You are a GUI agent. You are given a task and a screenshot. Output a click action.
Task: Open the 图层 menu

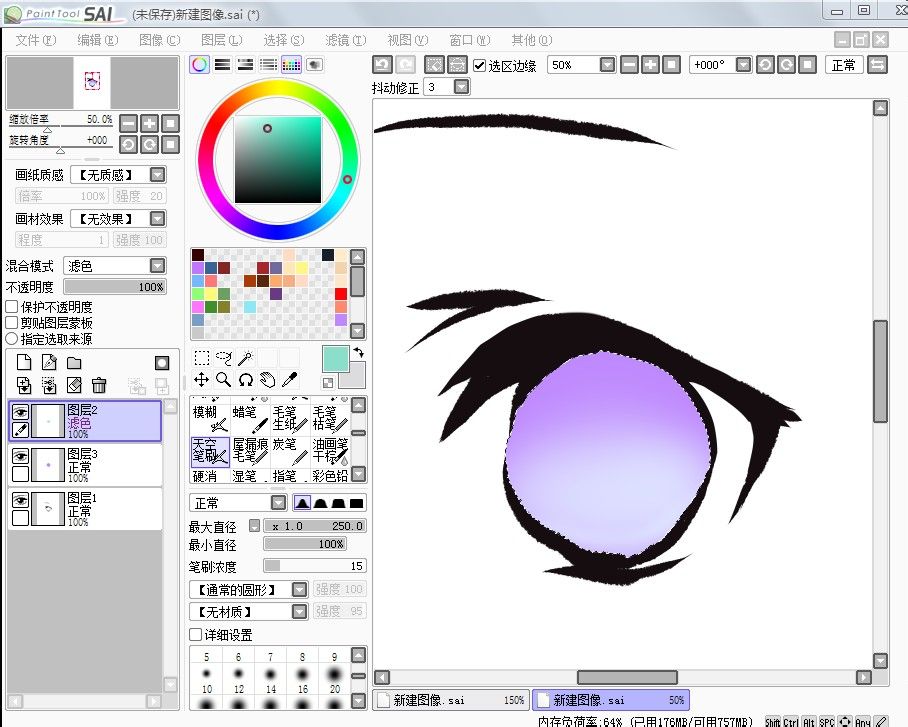pos(221,40)
